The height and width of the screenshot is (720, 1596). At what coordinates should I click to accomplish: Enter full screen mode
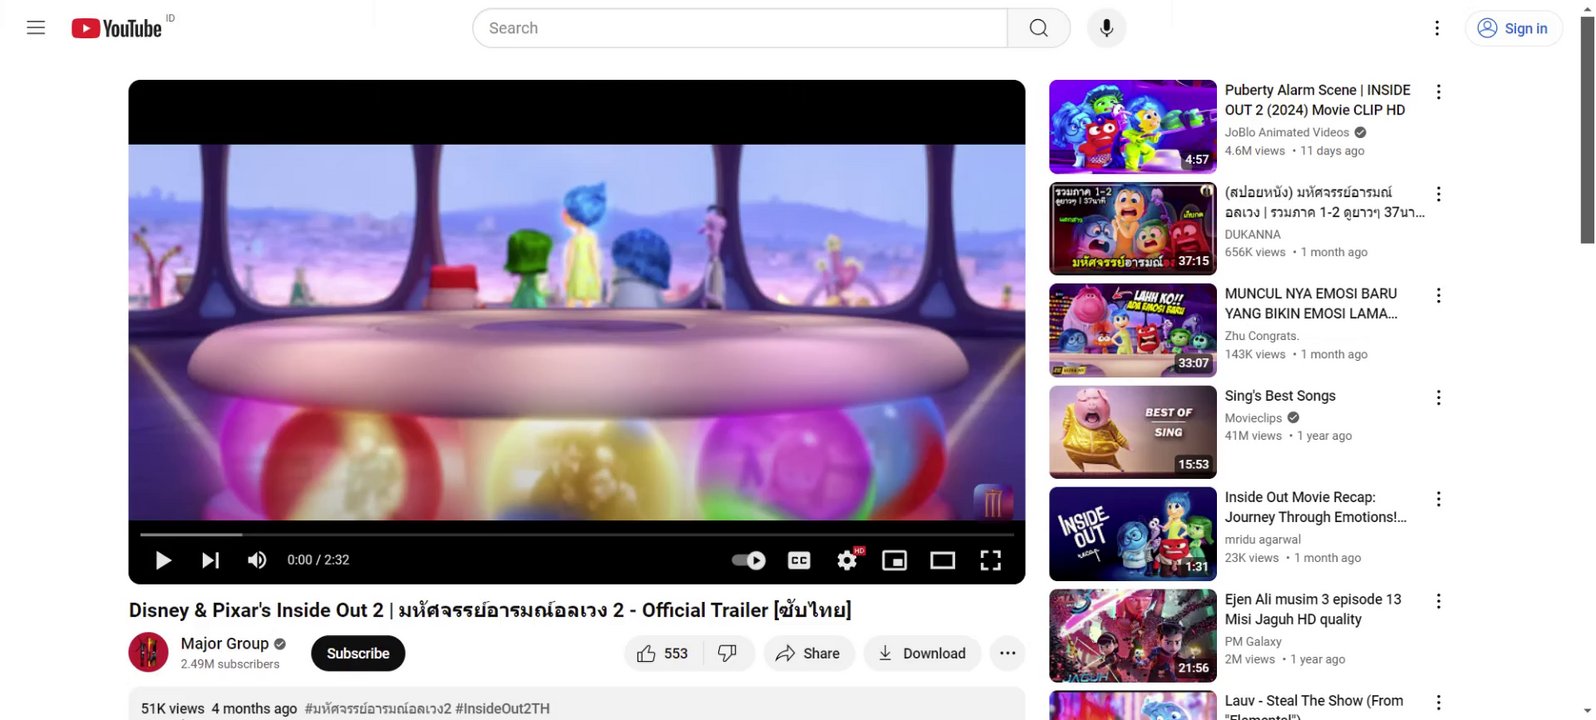[990, 560]
